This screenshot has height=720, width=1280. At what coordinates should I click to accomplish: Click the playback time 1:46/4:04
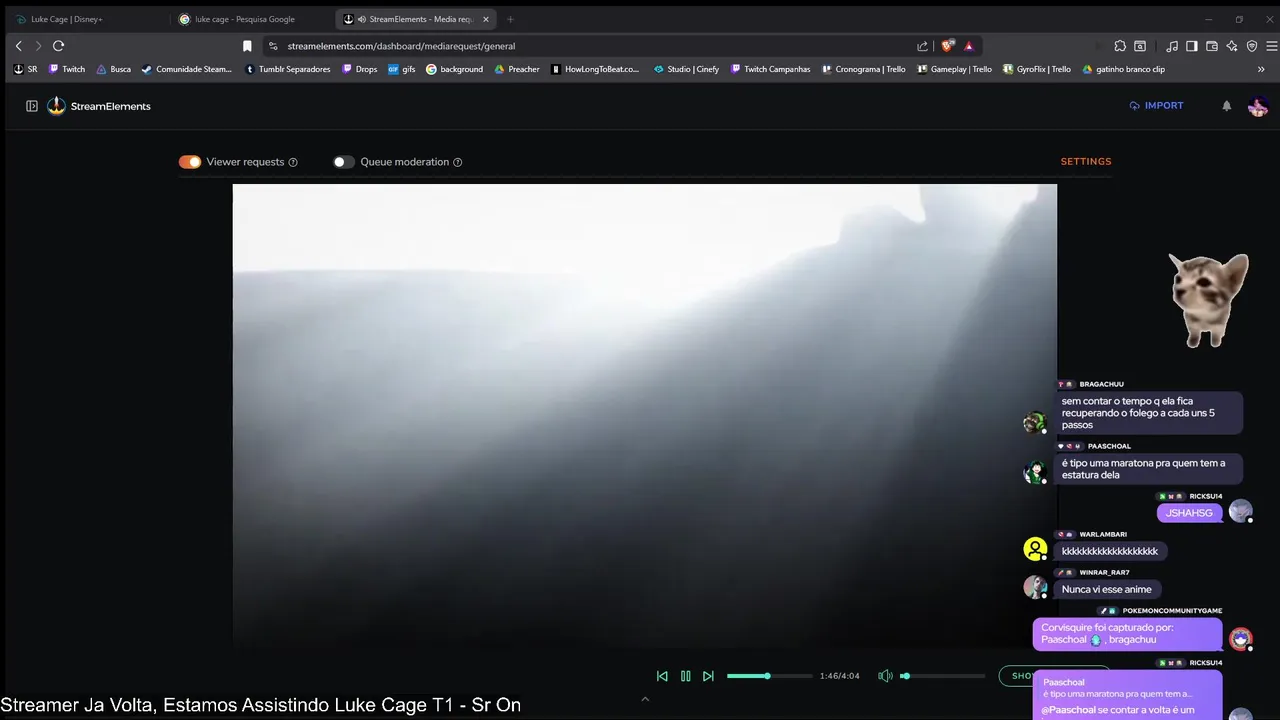839,676
